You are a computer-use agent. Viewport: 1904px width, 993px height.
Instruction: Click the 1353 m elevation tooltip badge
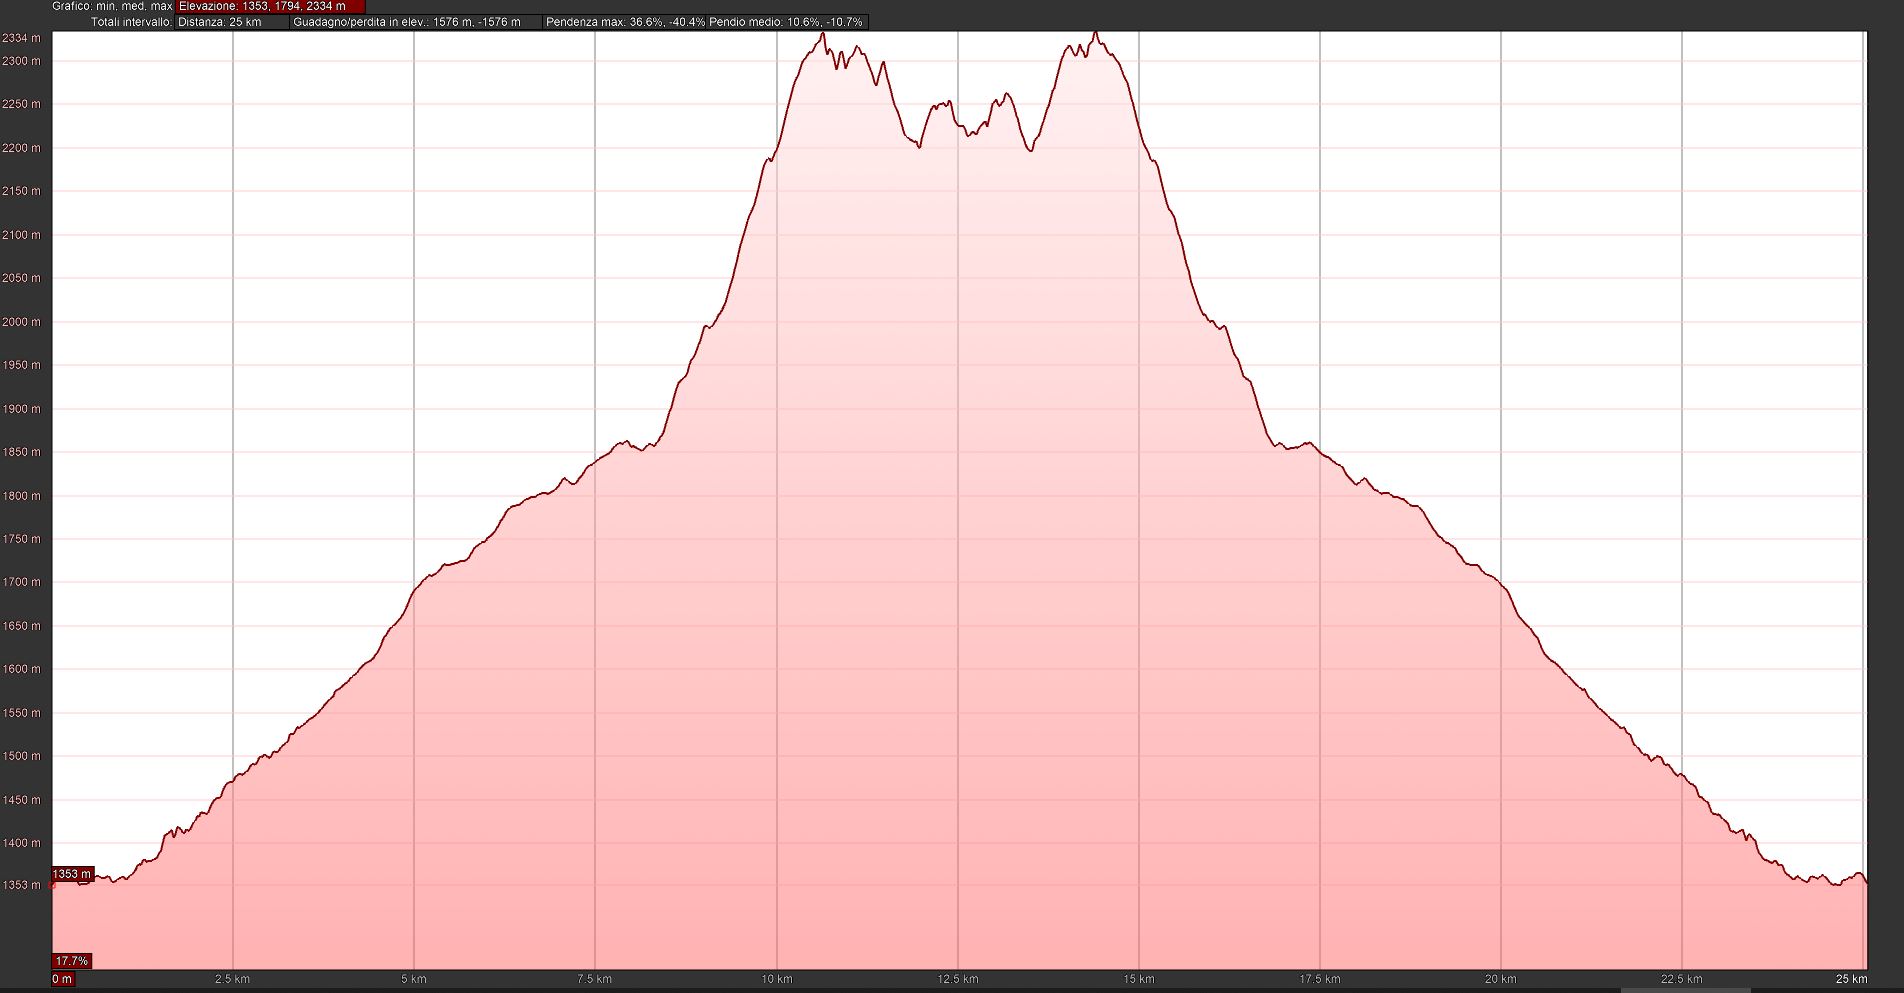tap(72, 874)
